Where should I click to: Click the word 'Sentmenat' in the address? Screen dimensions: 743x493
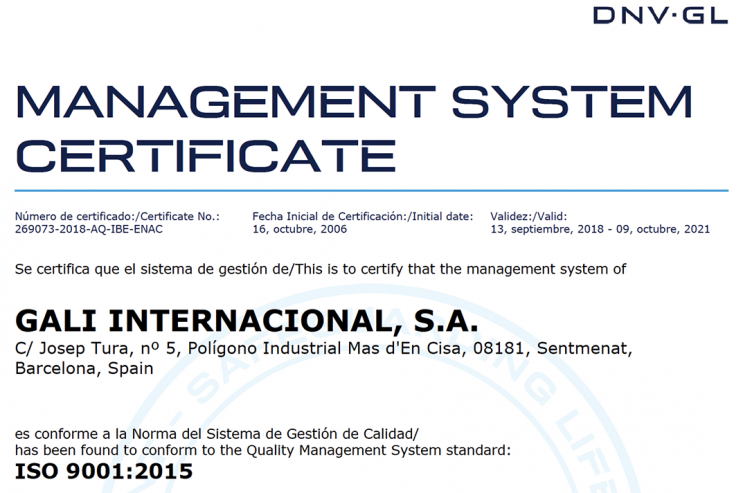pos(588,348)
